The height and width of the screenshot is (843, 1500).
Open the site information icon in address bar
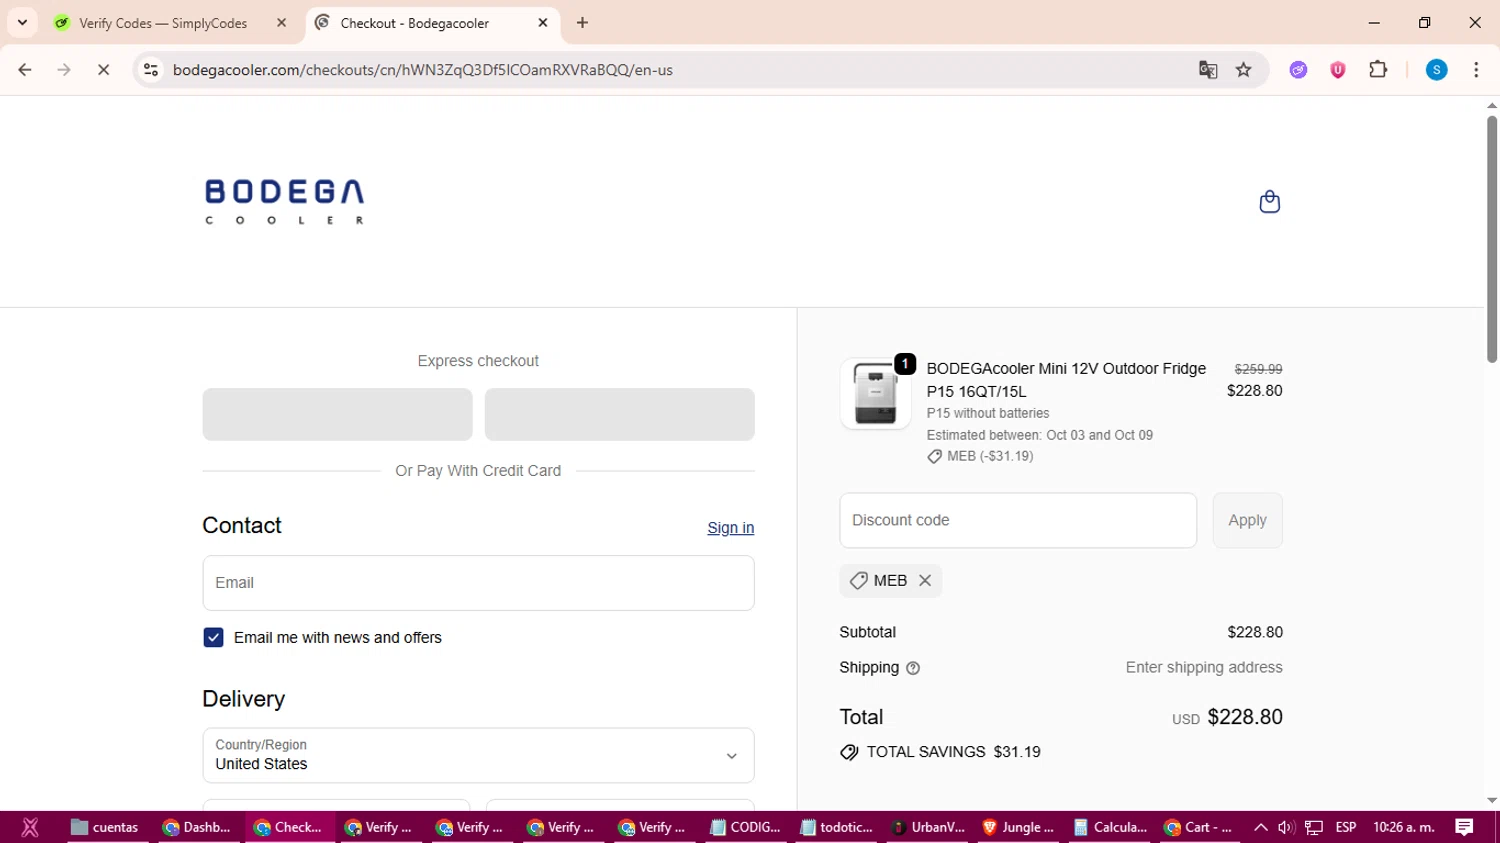pos(151,70)
